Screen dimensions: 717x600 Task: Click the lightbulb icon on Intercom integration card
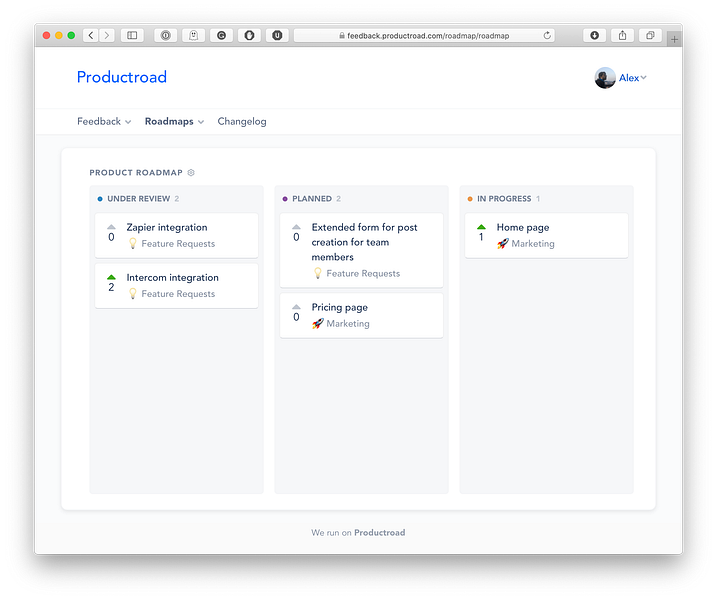pos(133,294)
